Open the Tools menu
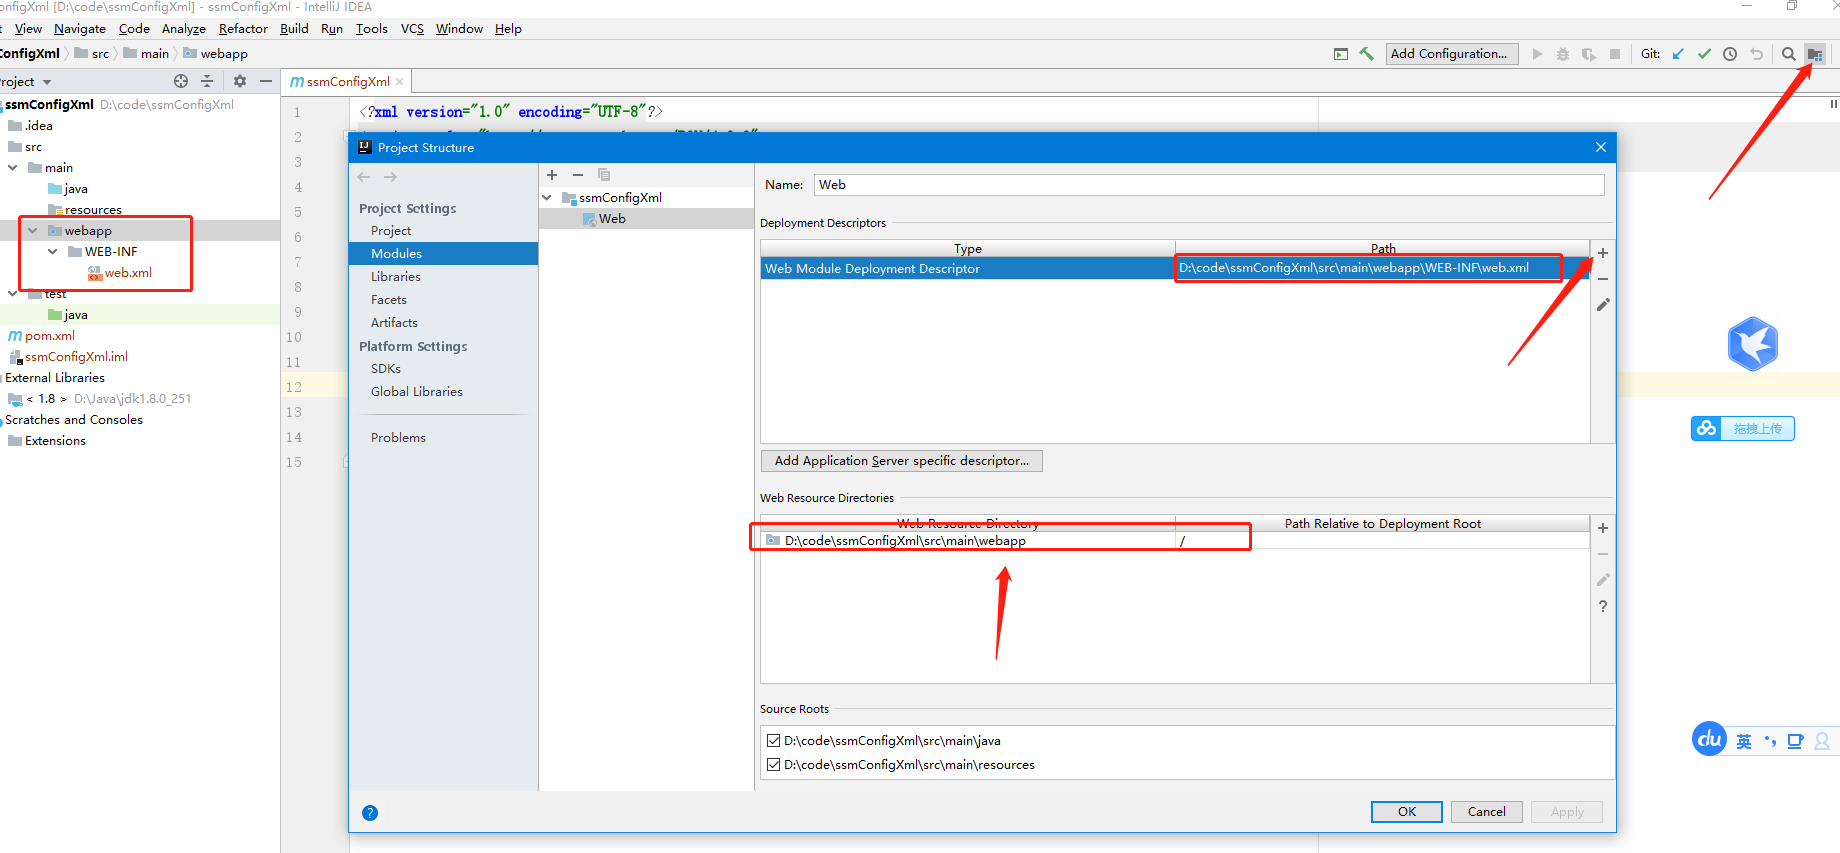 [372, 29]
